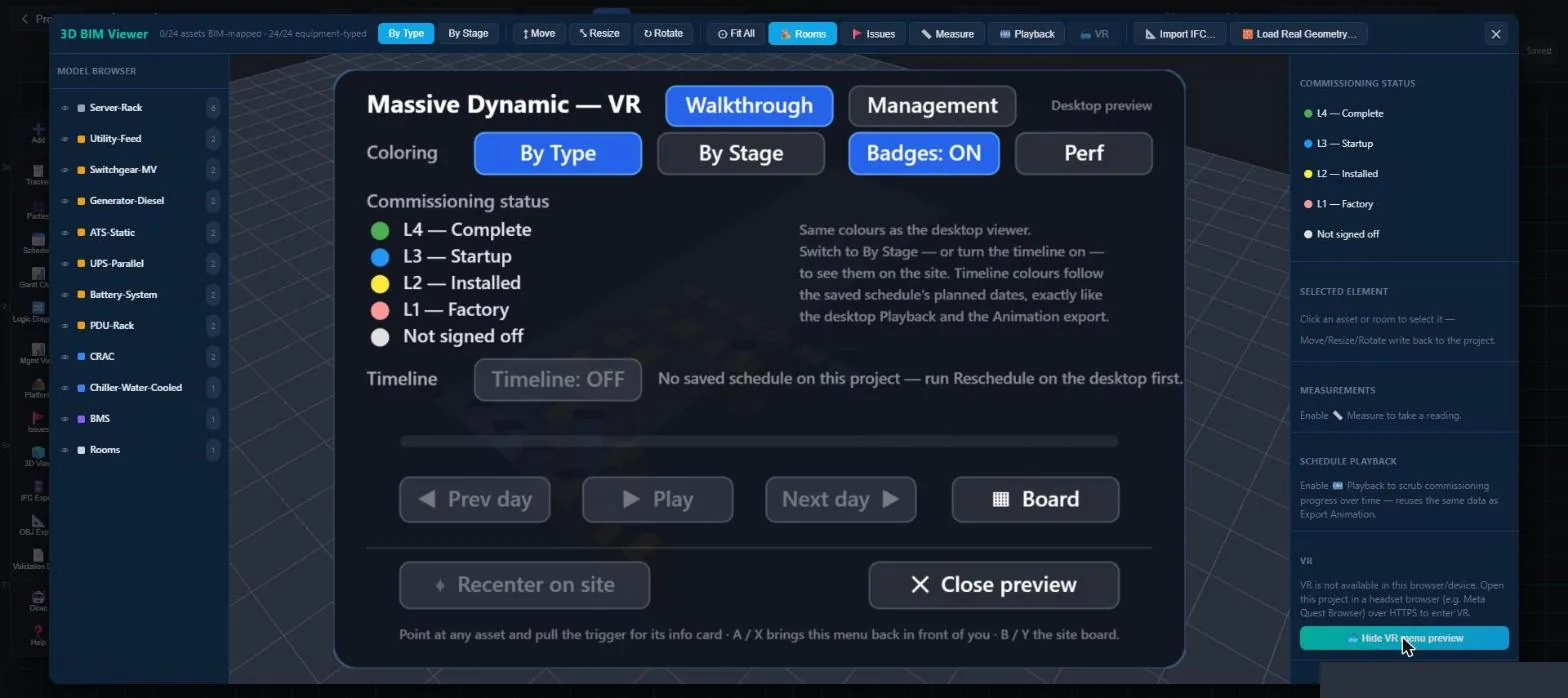Click Server-Rack count badge

coord(212,108)
